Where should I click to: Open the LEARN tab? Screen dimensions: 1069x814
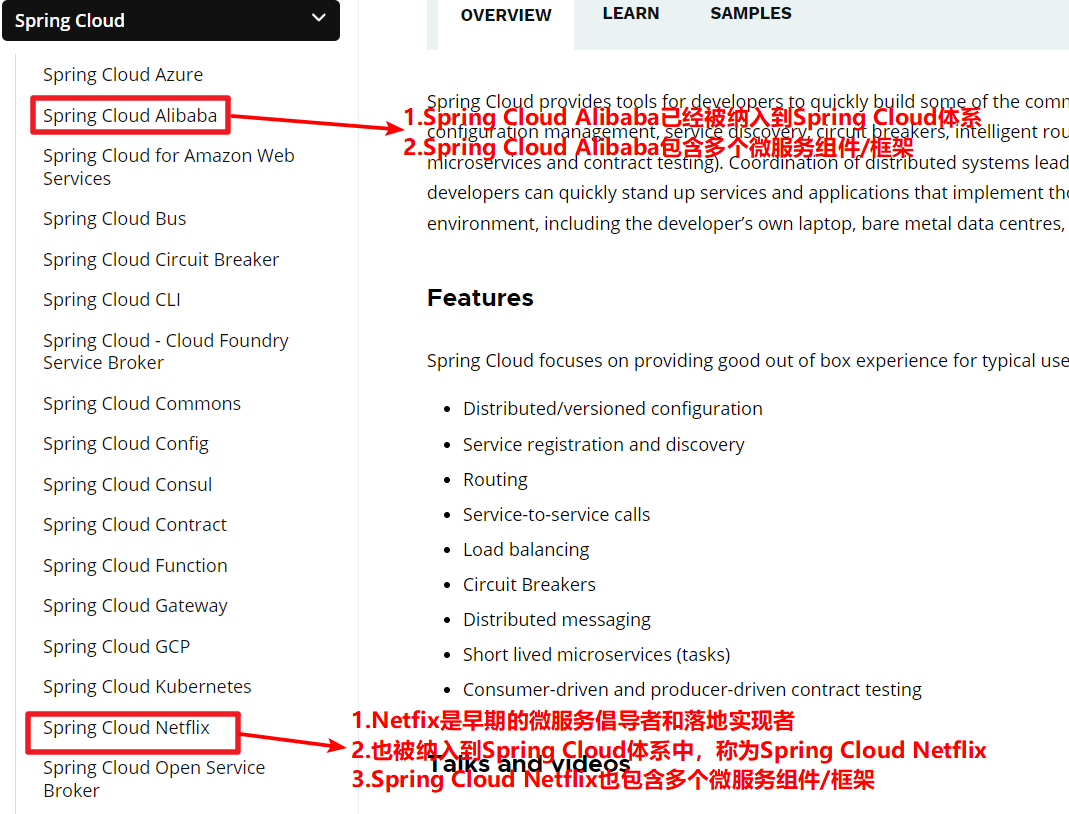(631, 14)
